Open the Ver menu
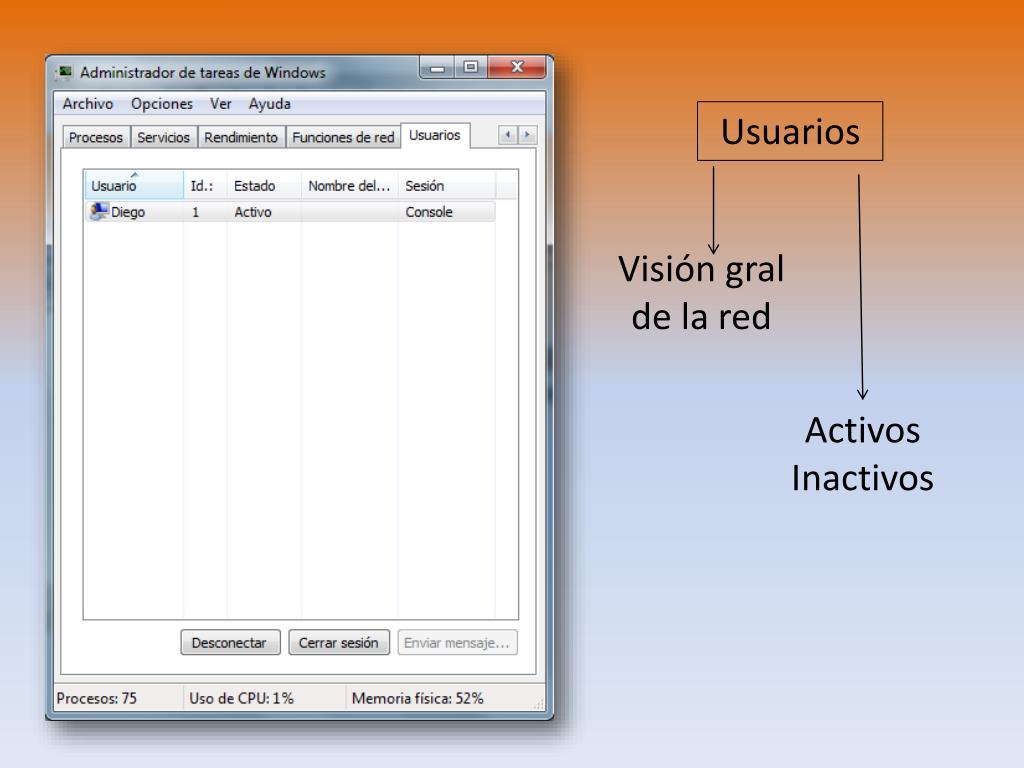 click(221, 104)
